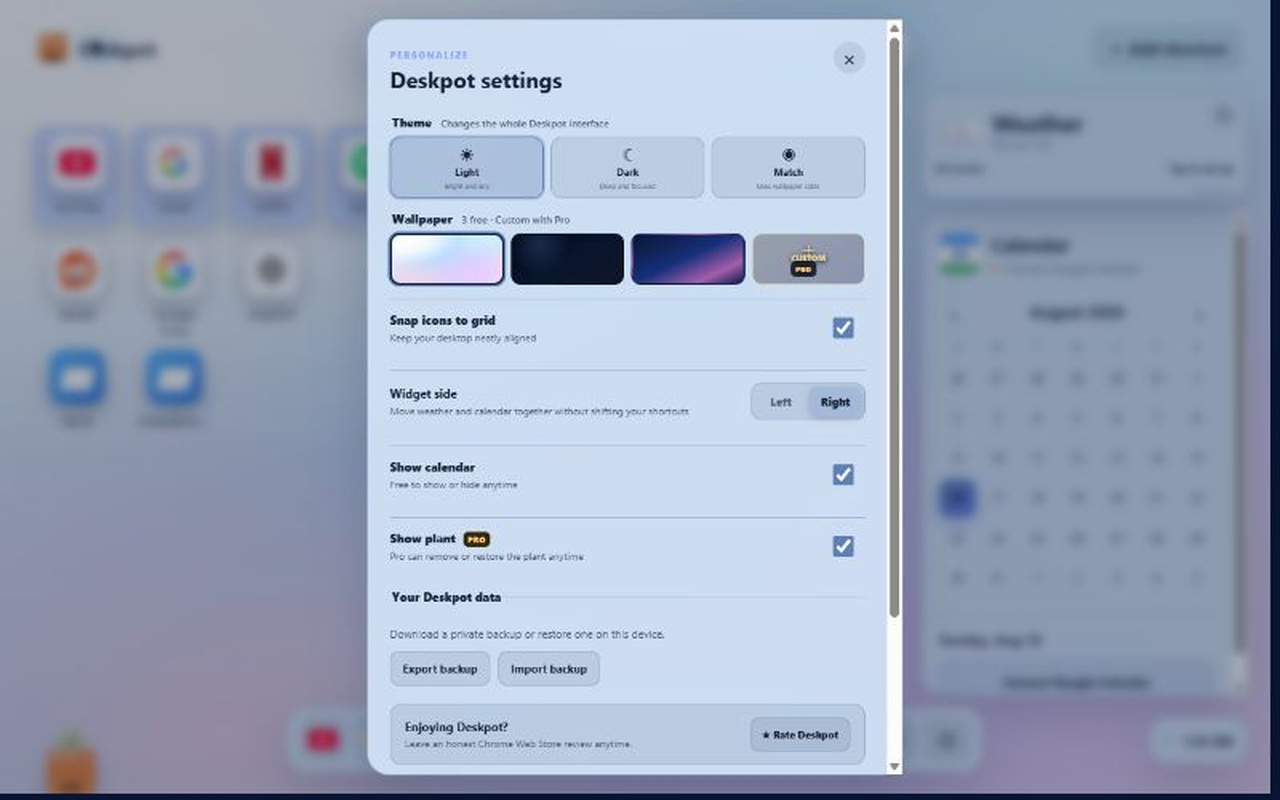Screen dimensions: 1280x800
Task: Click the circle icon in Match theme
Action: click(x=788, y=155)
